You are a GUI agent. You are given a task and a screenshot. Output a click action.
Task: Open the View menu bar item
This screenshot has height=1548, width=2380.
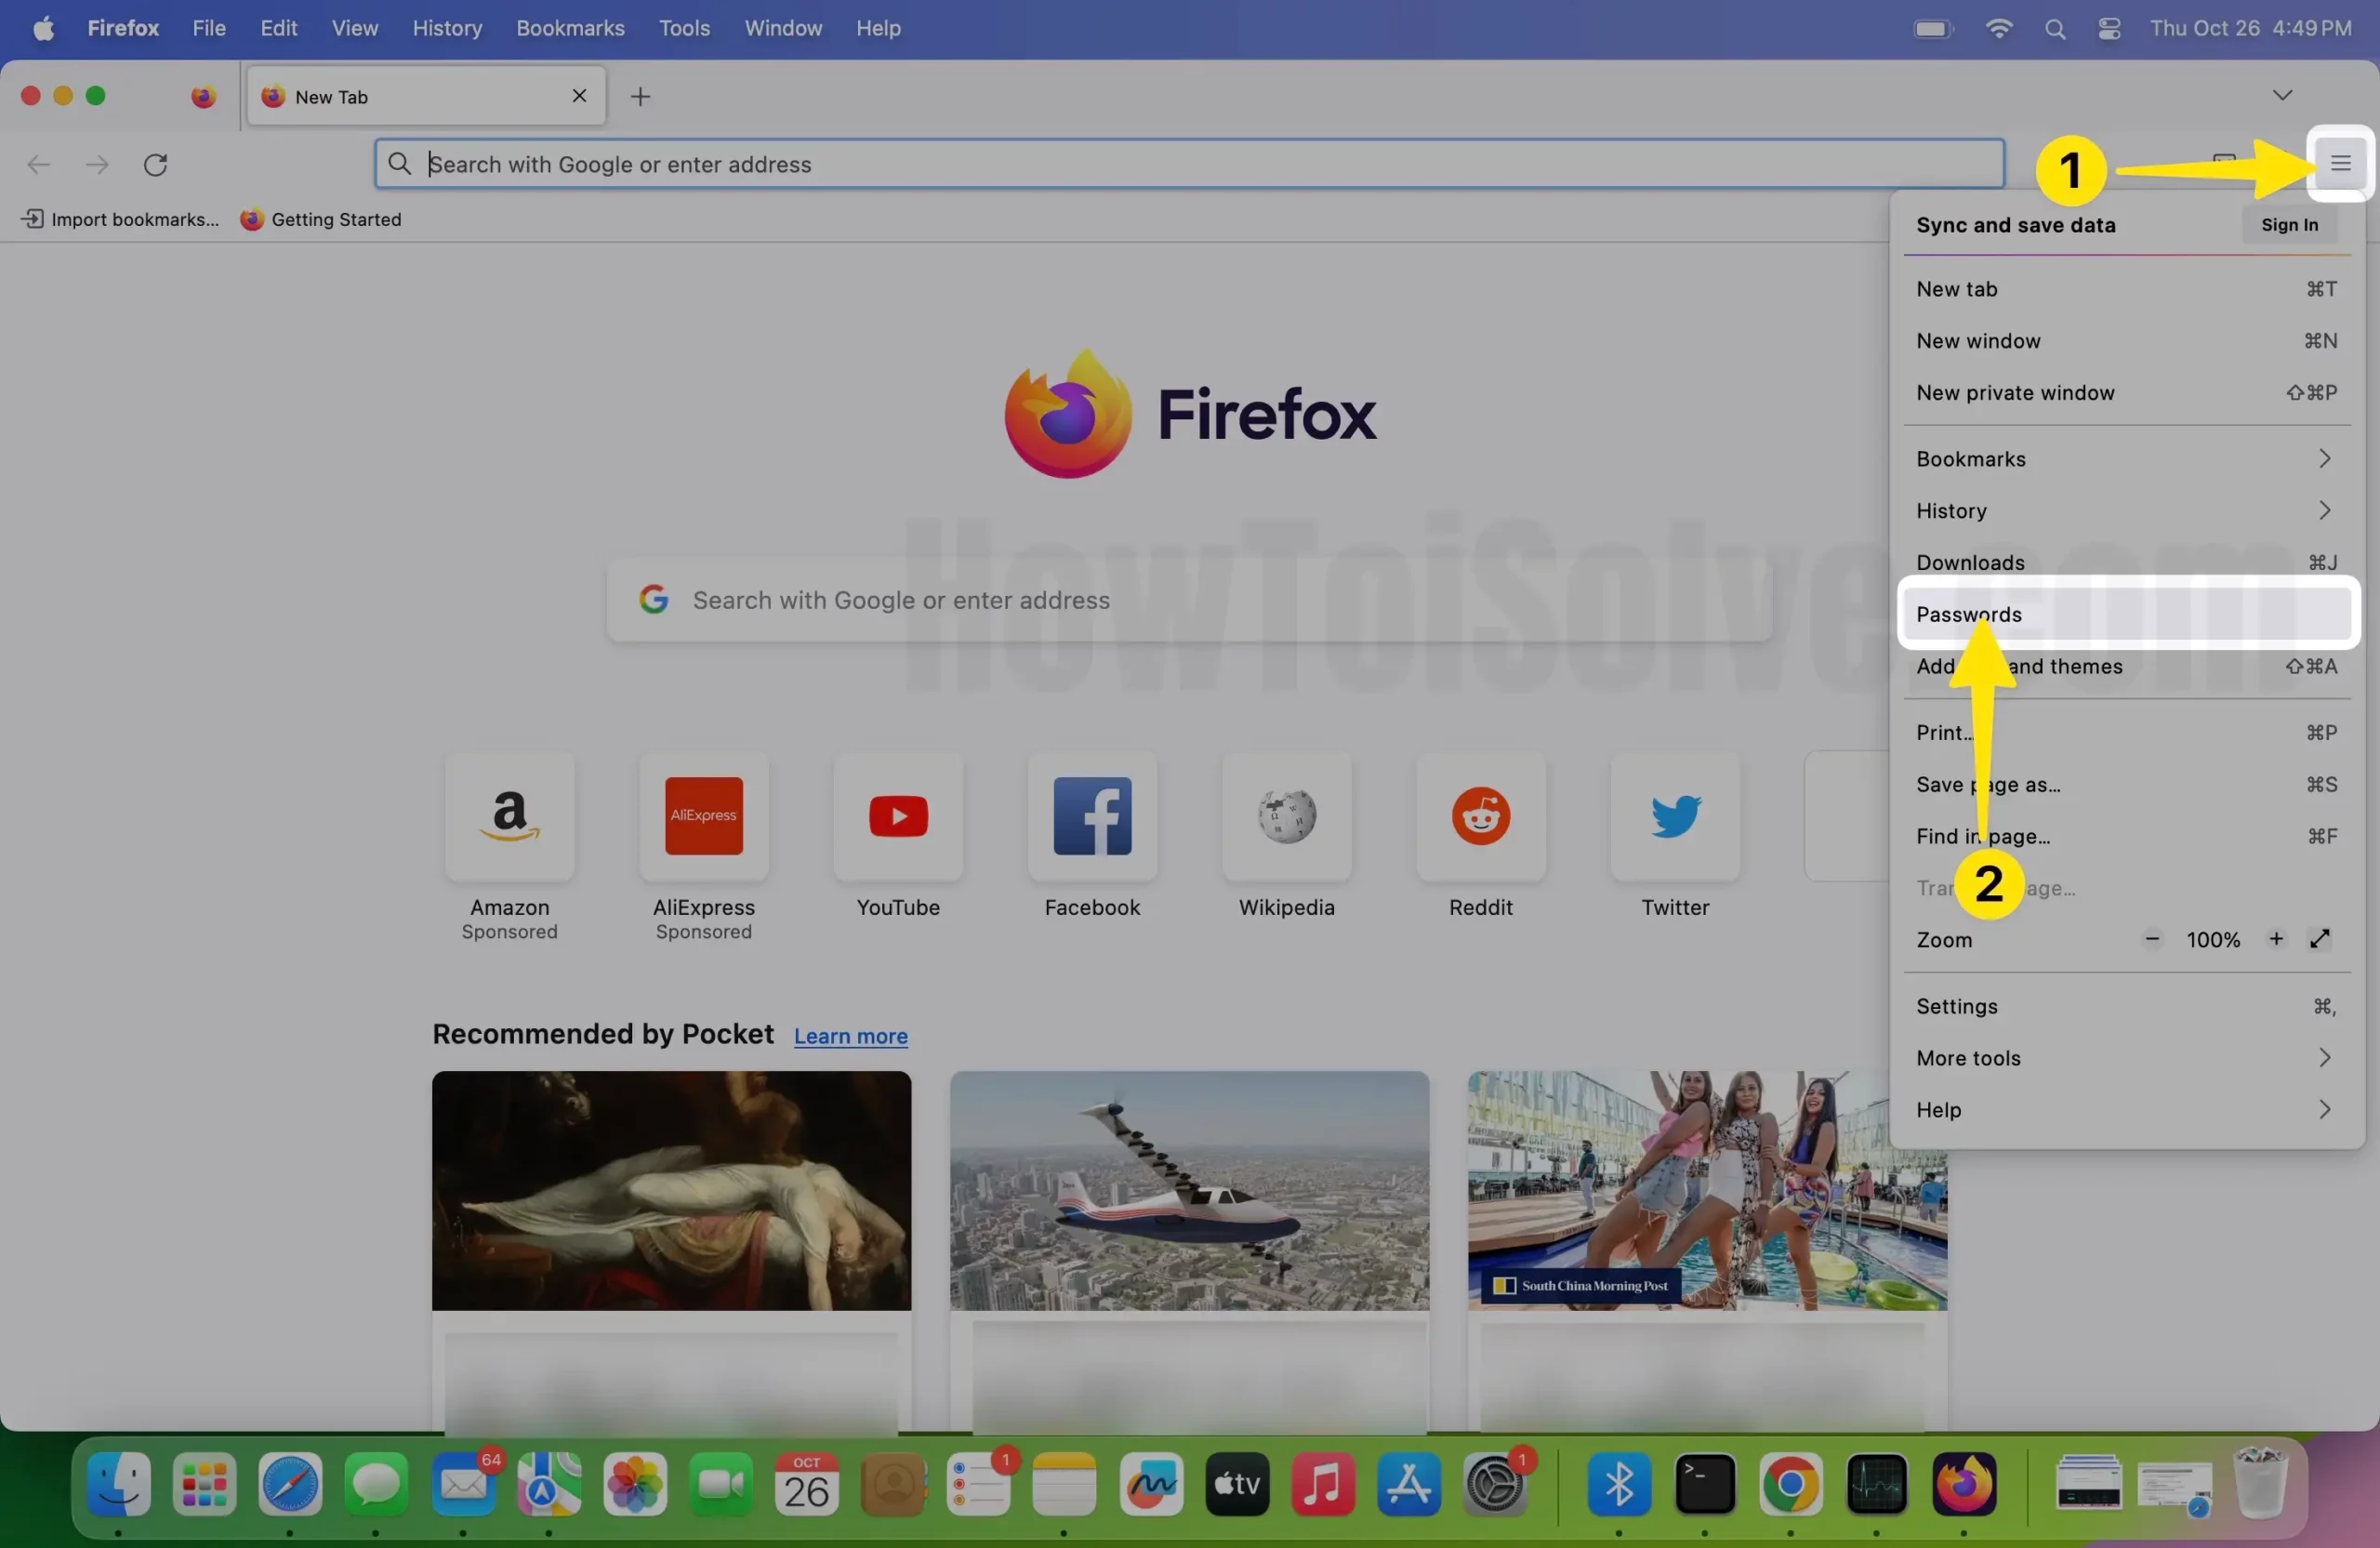click(354, 28)
